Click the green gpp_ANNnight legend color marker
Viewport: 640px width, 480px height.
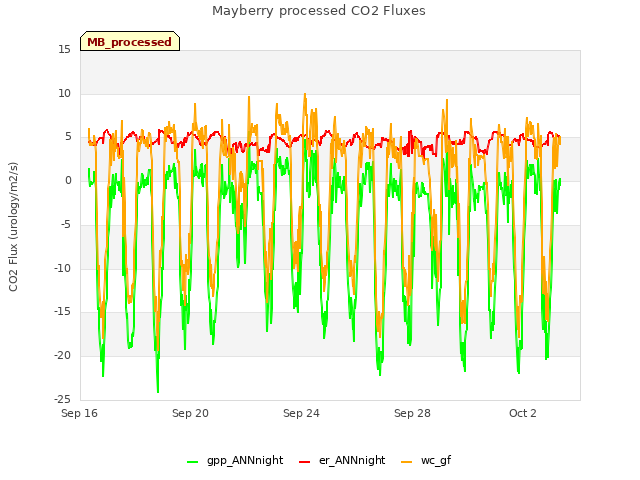click(x=192, y=462)
